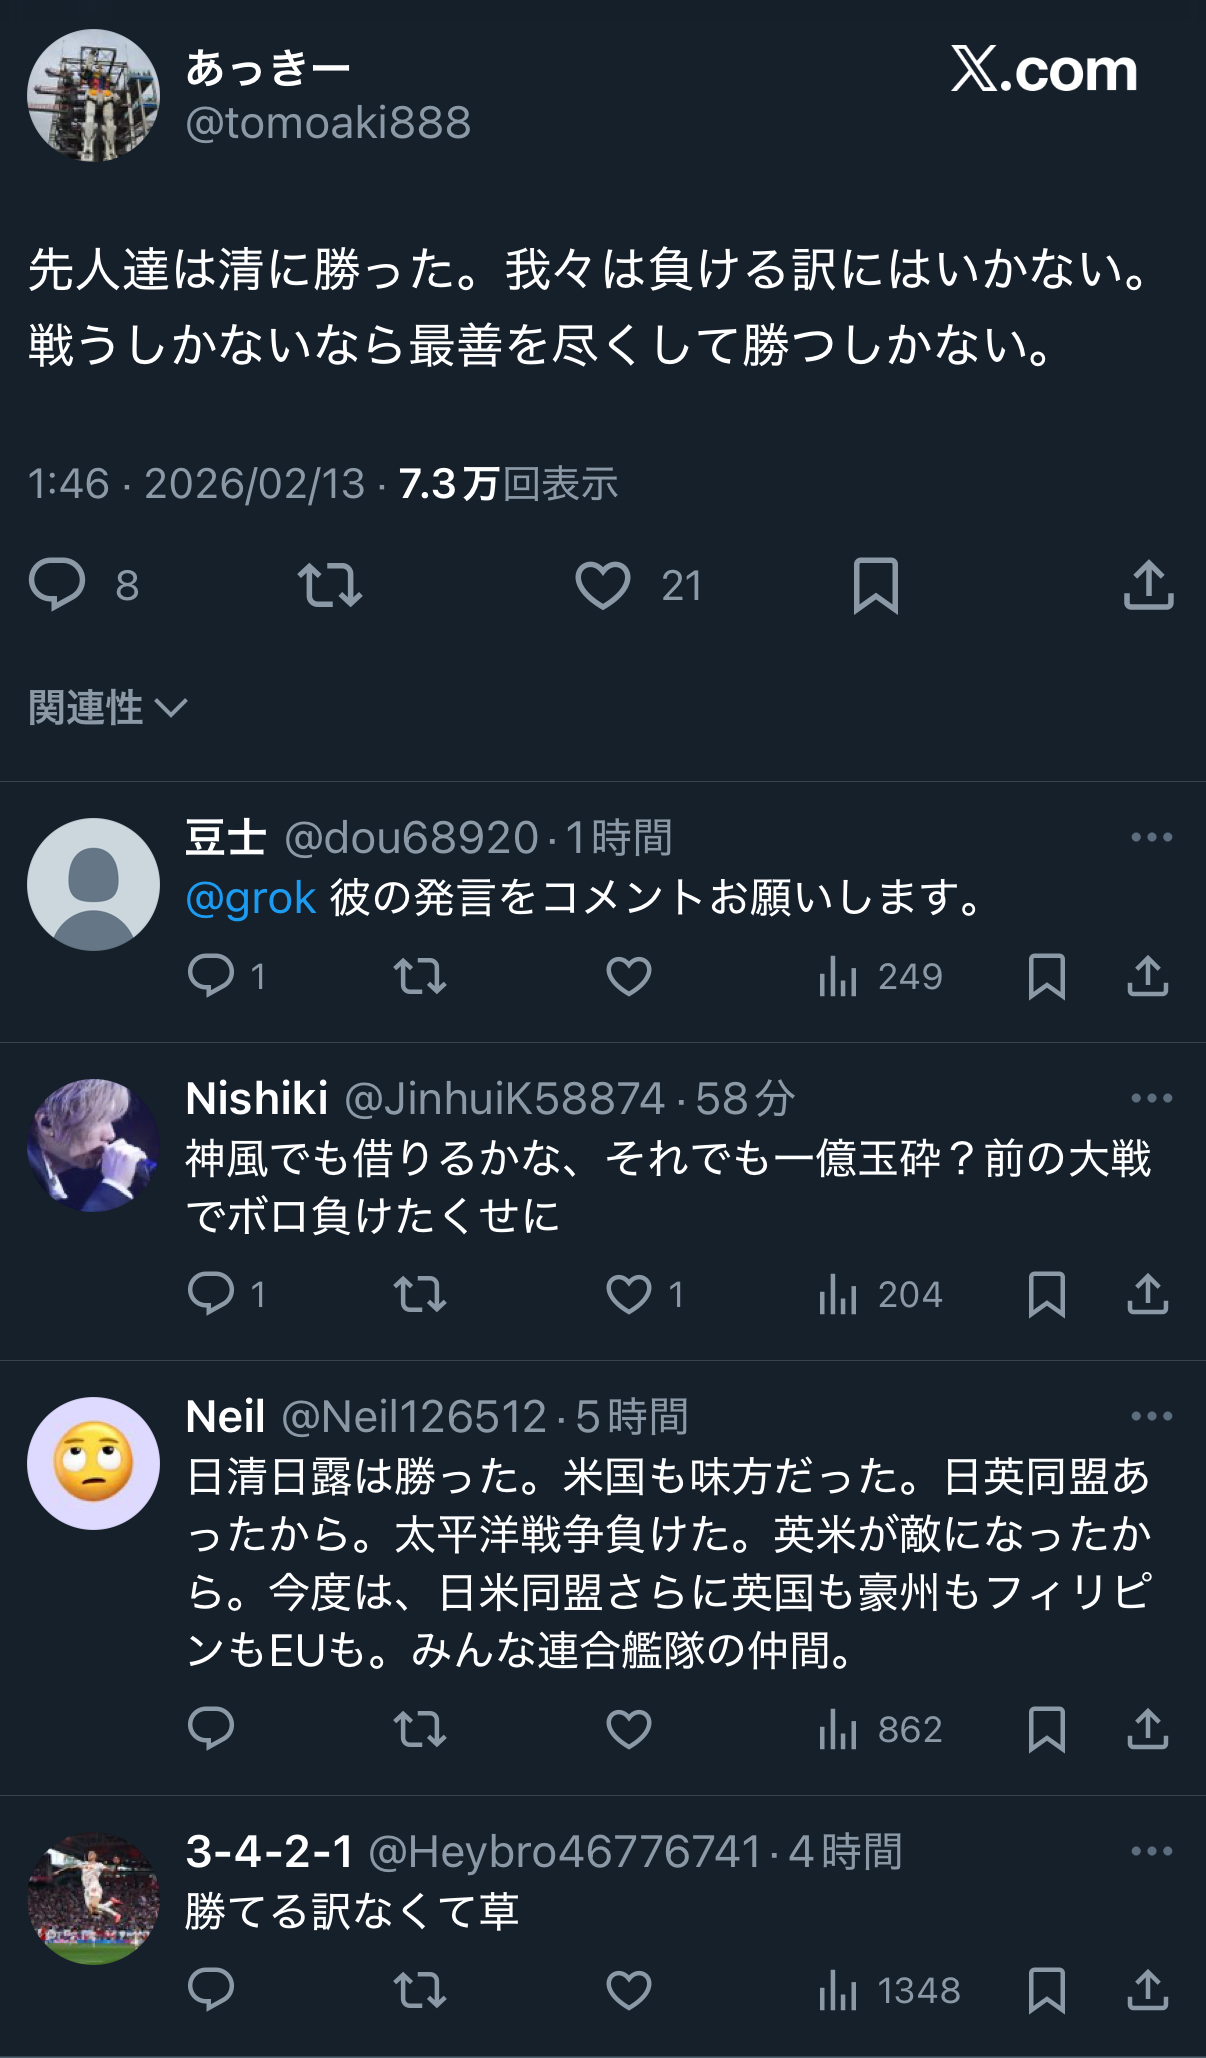Open more options menu on Nishiki's reply

click(x=1151, y=1098)
